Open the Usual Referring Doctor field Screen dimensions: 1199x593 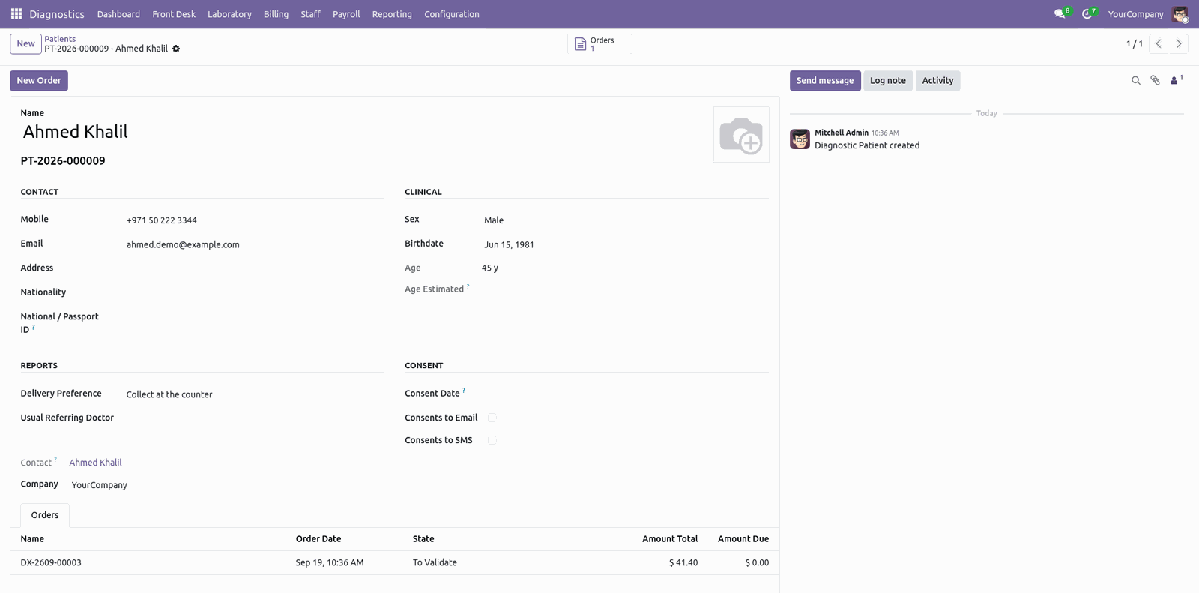254,418
